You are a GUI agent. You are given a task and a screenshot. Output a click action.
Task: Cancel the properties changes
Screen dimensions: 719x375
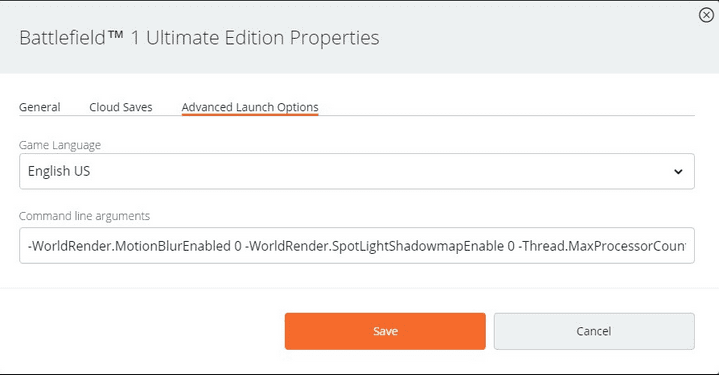point(594,331)
